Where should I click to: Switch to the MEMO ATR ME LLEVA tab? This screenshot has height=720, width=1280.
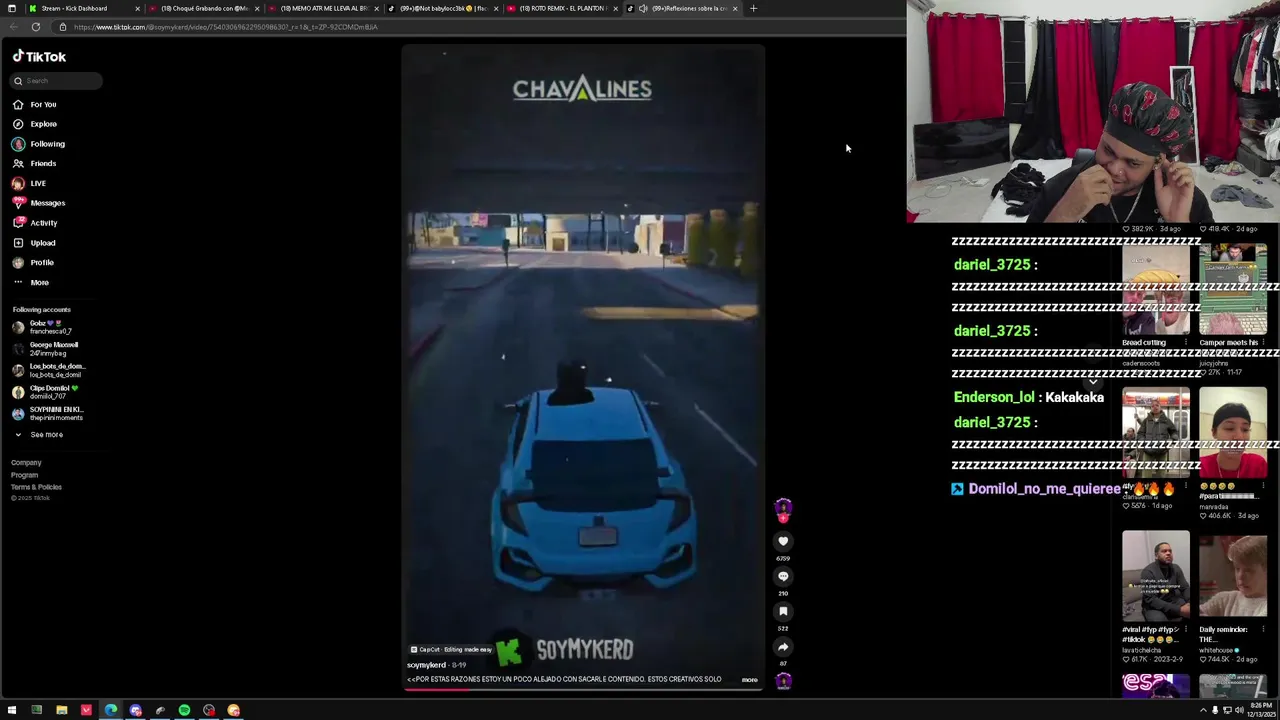[322, 8]
